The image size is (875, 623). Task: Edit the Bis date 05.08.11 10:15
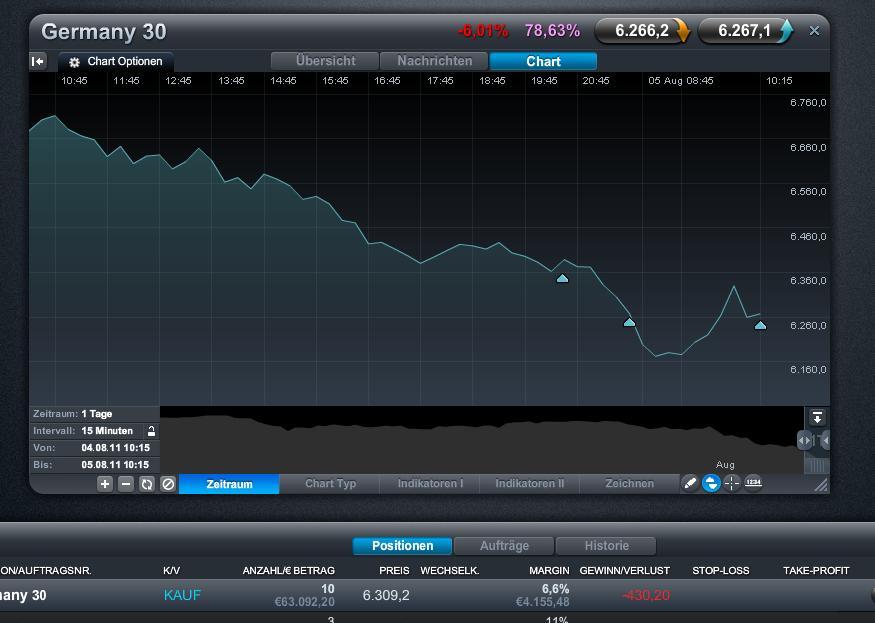click(x=94, y=464)
